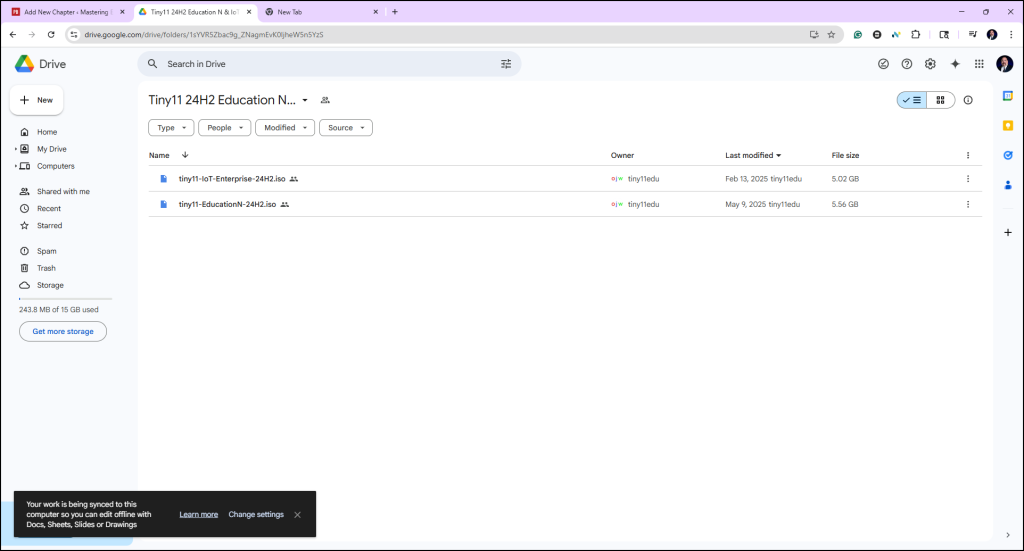Bookmark this page star icon

tap(831, 35)
